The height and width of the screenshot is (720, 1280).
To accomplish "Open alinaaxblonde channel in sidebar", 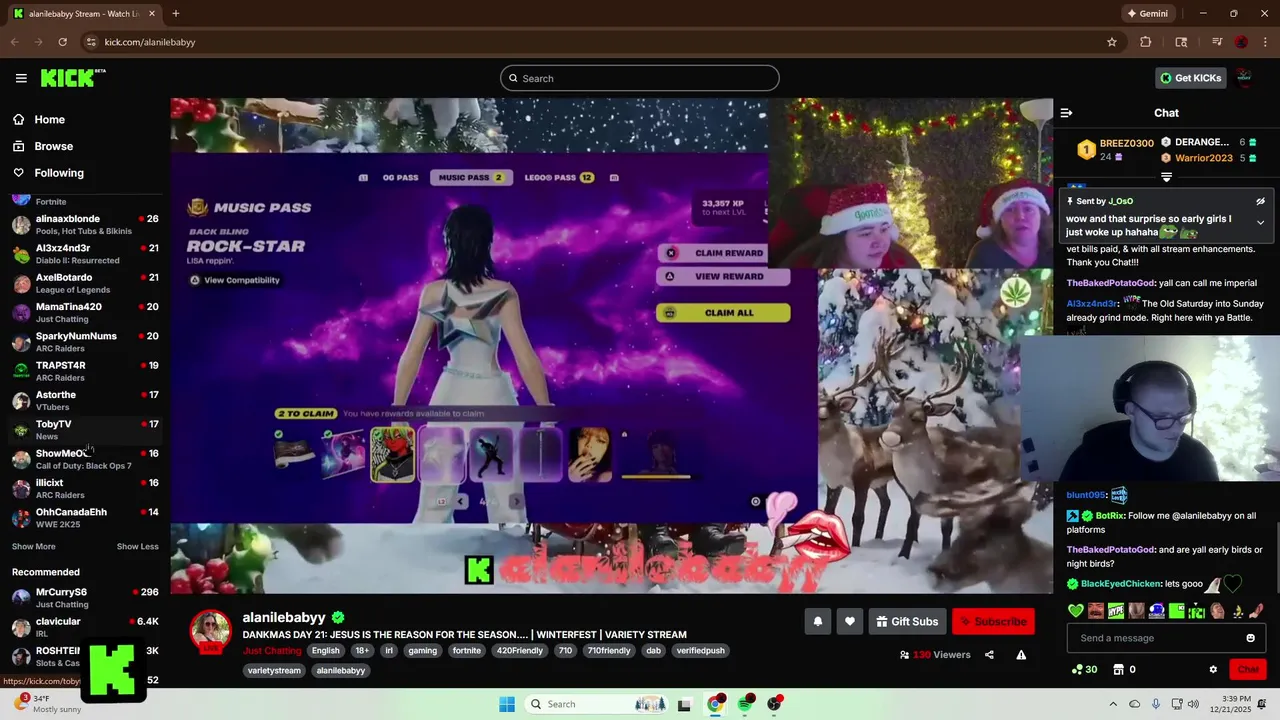I will (85, 224).
